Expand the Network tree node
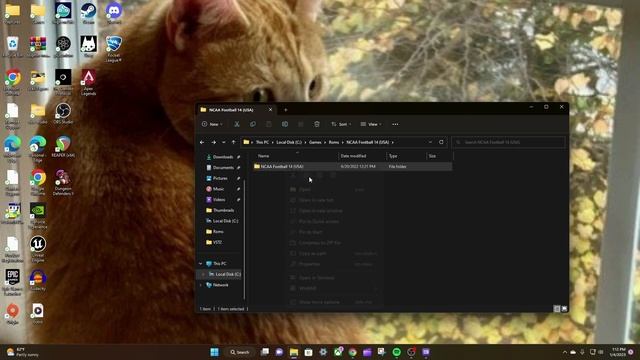Image resolution: width=640 pixels, height=360 pixels. tap(200, 285)
